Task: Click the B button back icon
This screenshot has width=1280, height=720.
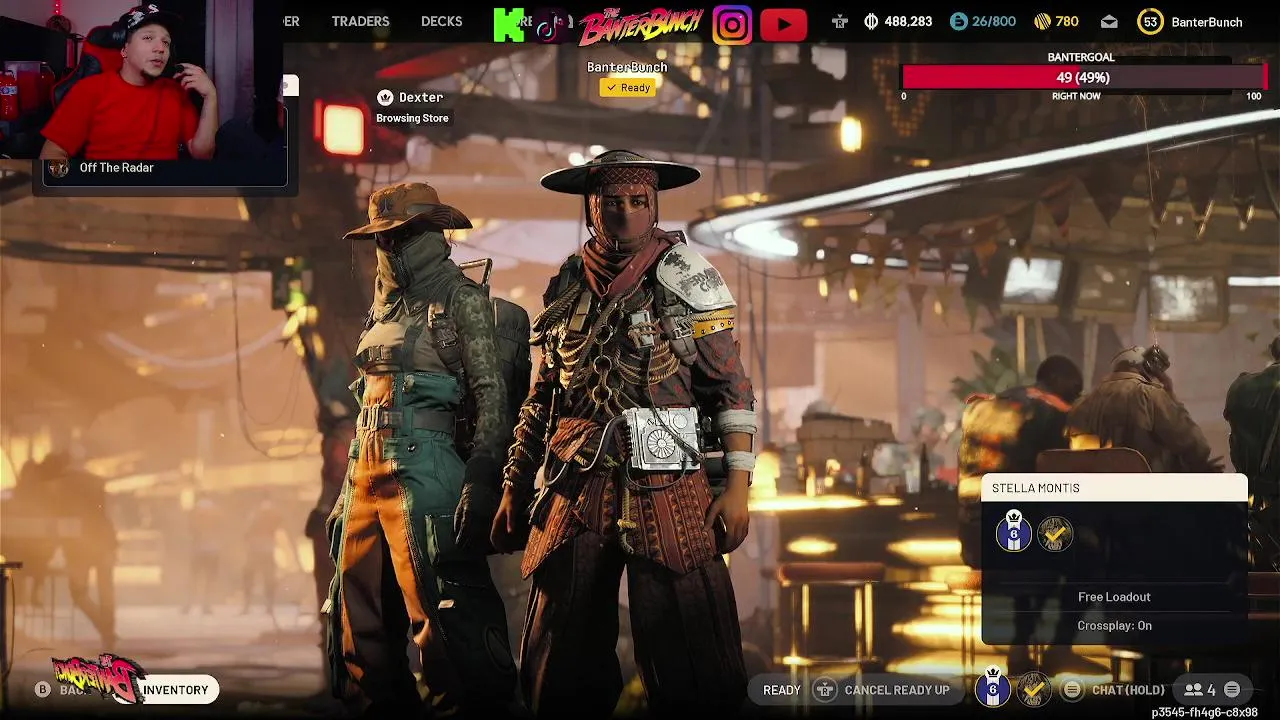Action: [42, 690]
